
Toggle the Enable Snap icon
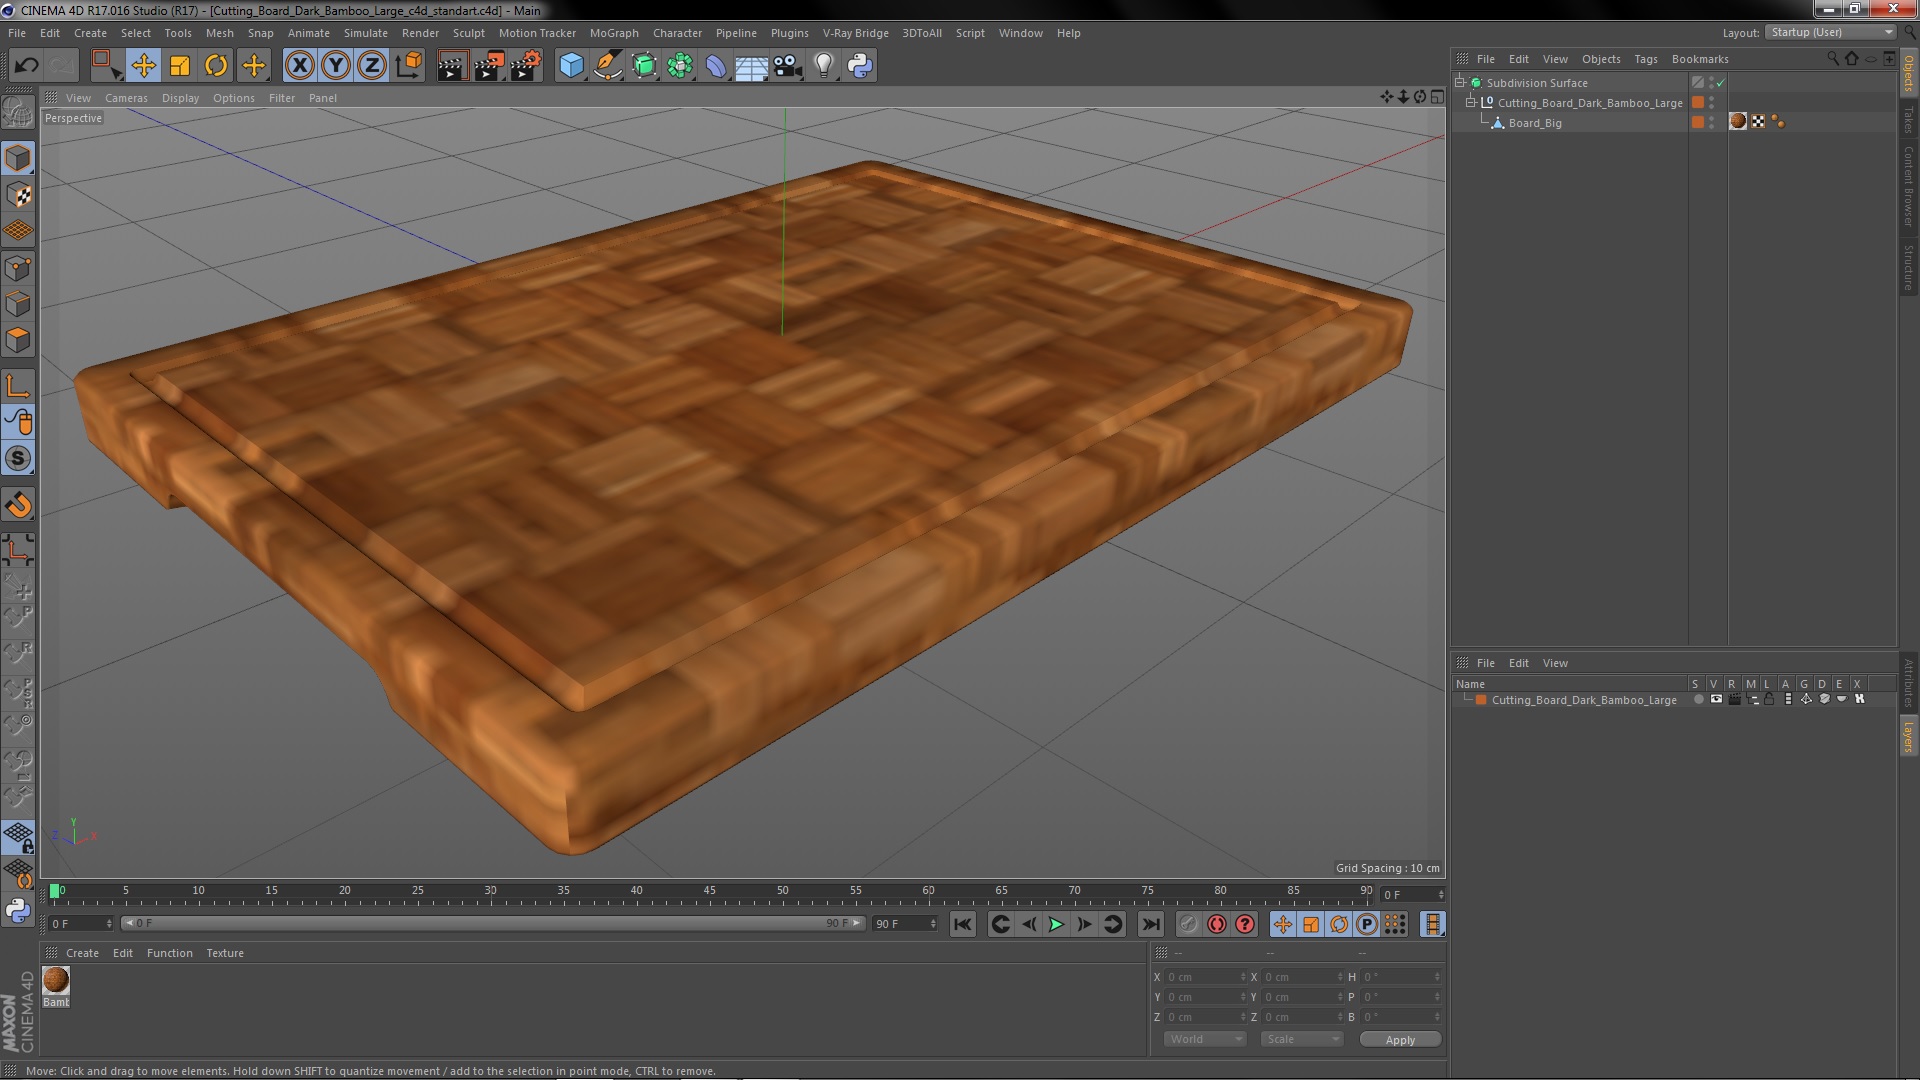[x=18, y=459]
